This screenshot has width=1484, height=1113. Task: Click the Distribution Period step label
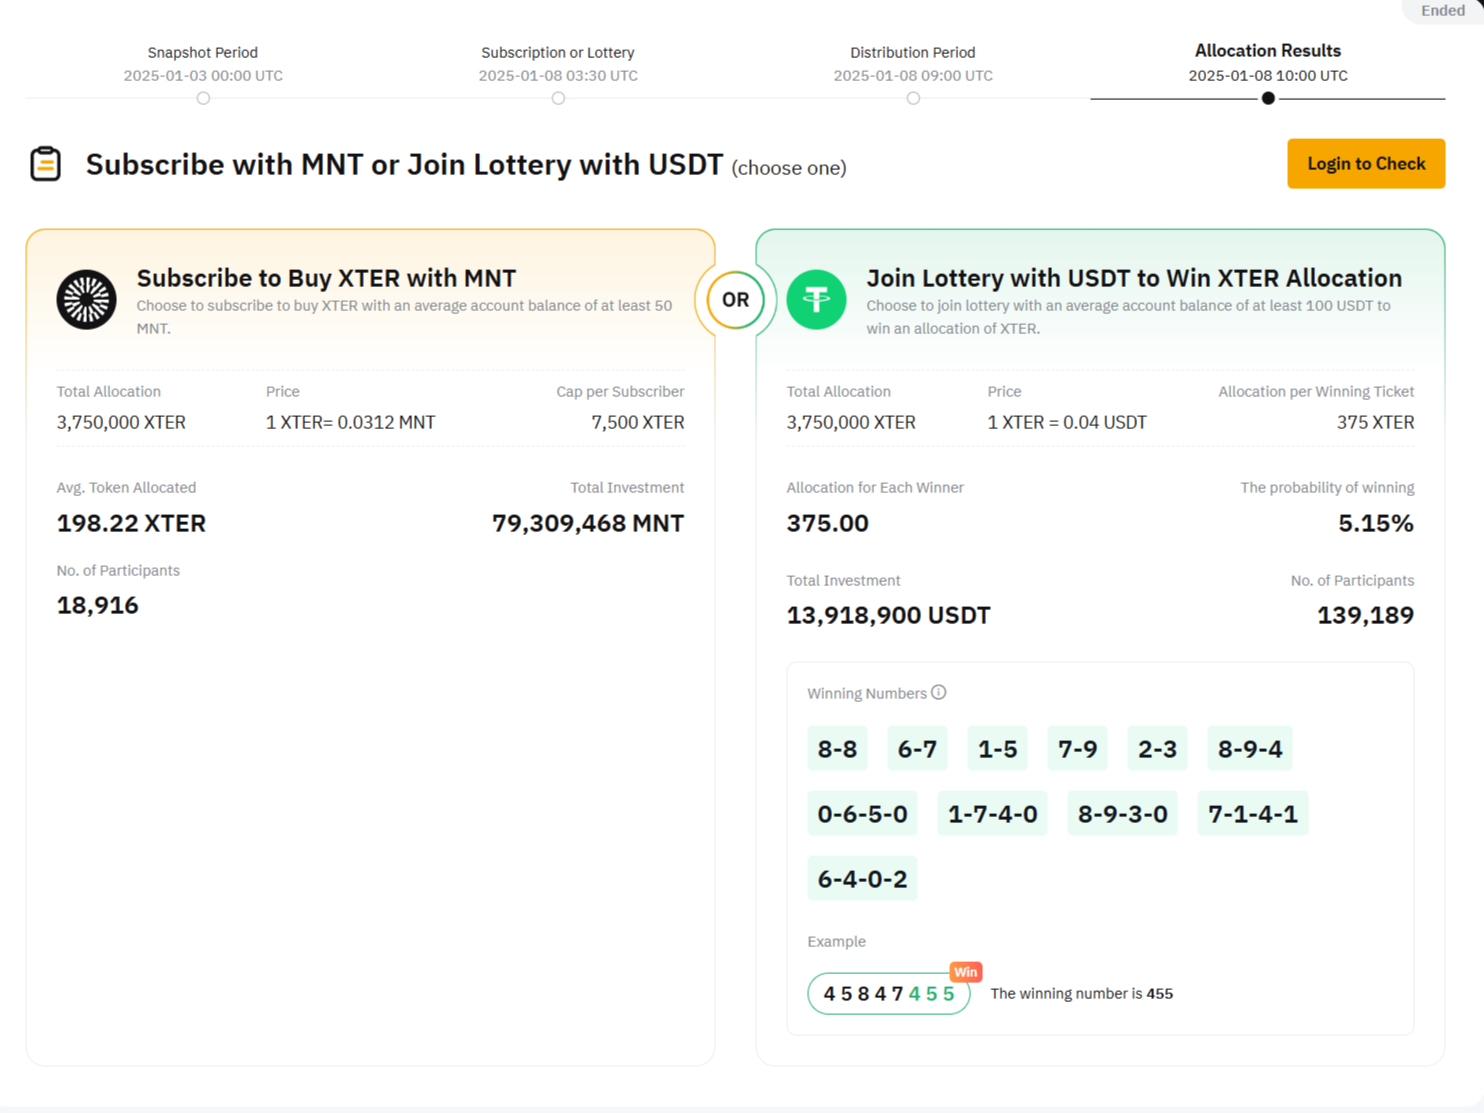pos(913,52)
